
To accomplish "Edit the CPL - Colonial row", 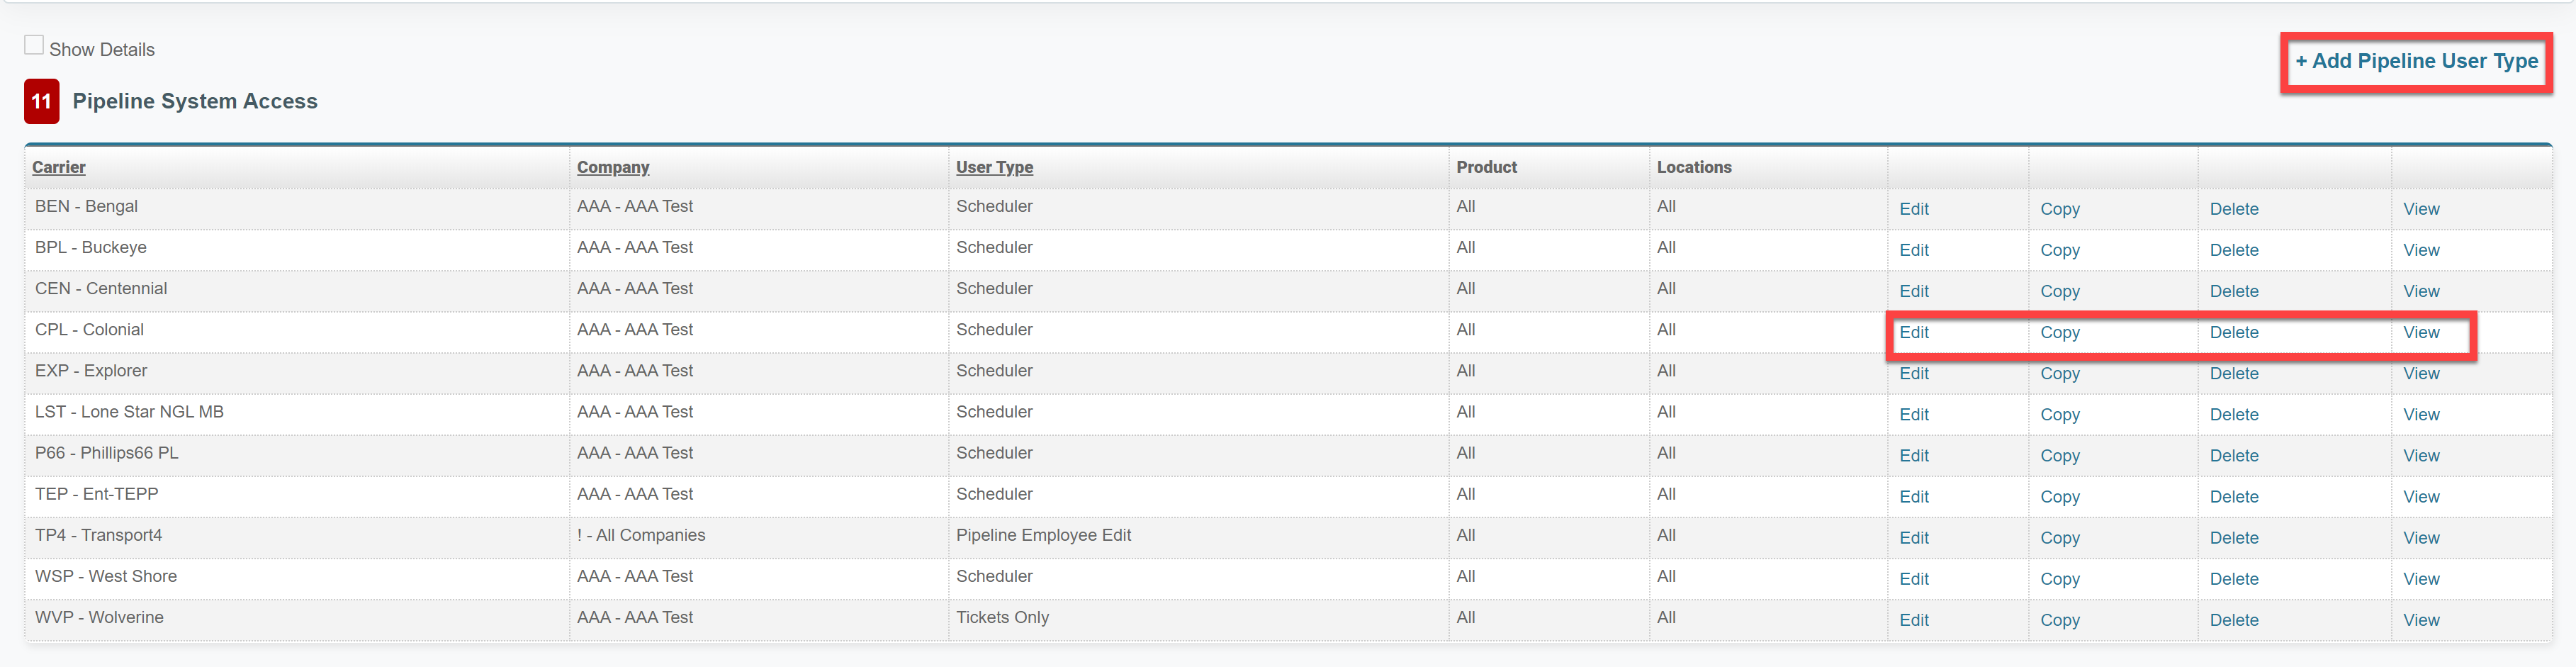I will coord(1913,333).
